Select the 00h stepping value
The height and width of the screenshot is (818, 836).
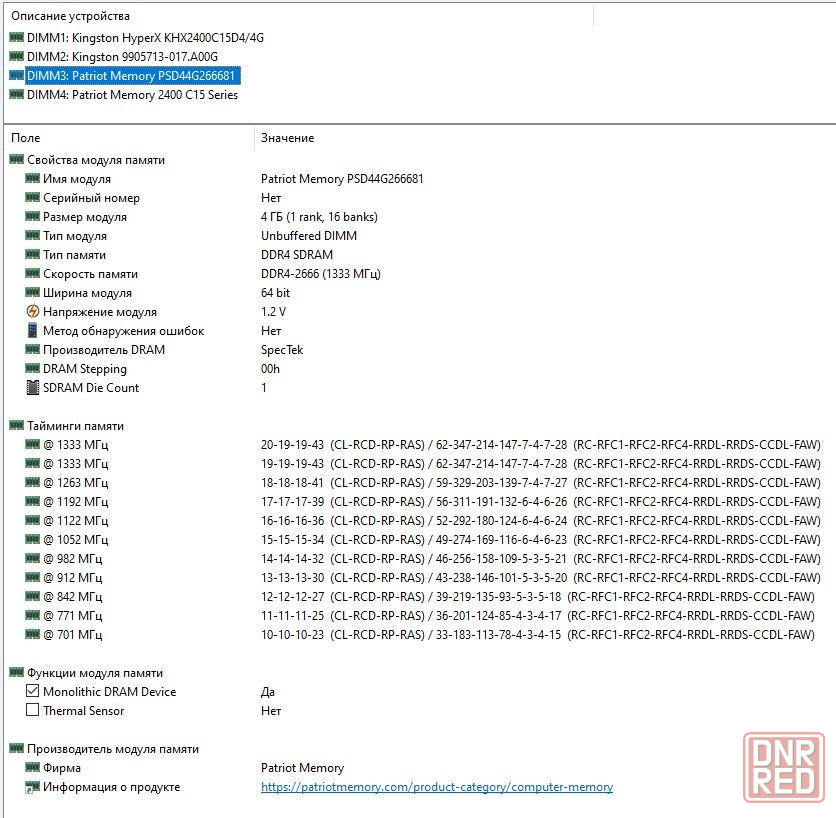[270, 369]
